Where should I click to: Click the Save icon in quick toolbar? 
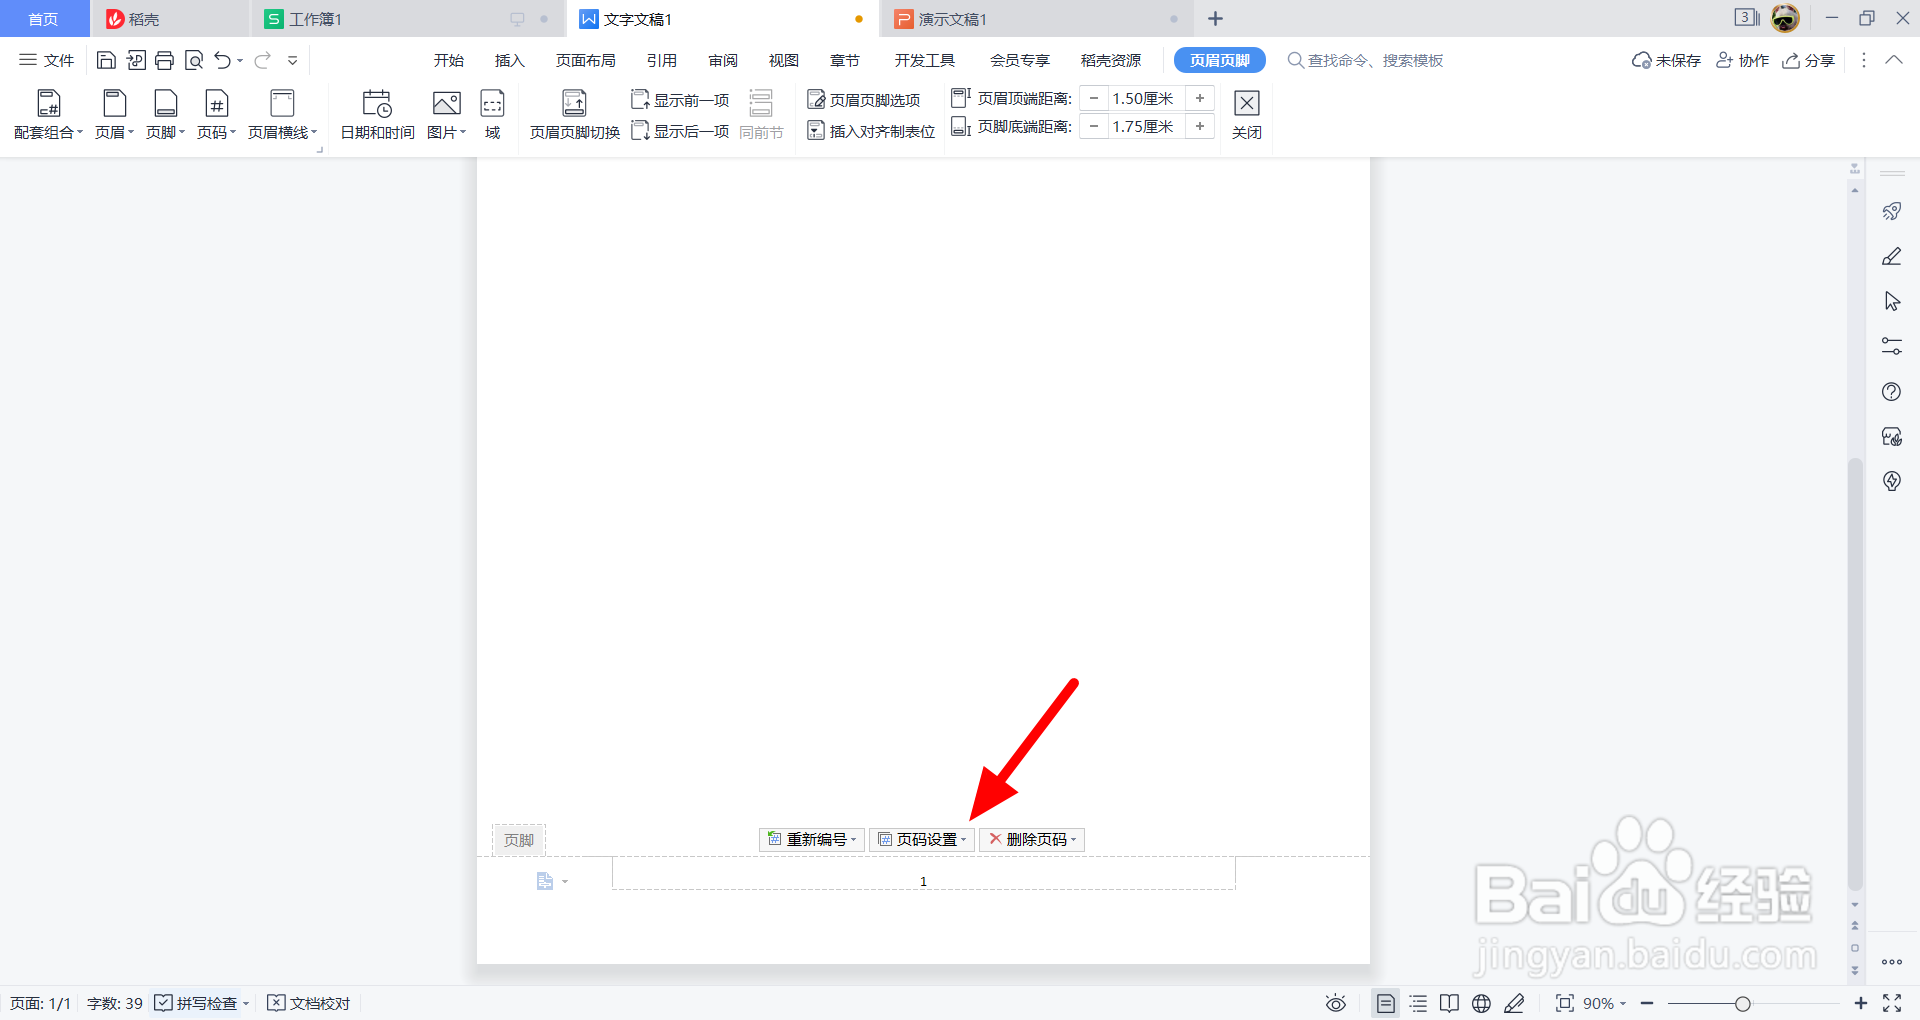click(106, 60)
